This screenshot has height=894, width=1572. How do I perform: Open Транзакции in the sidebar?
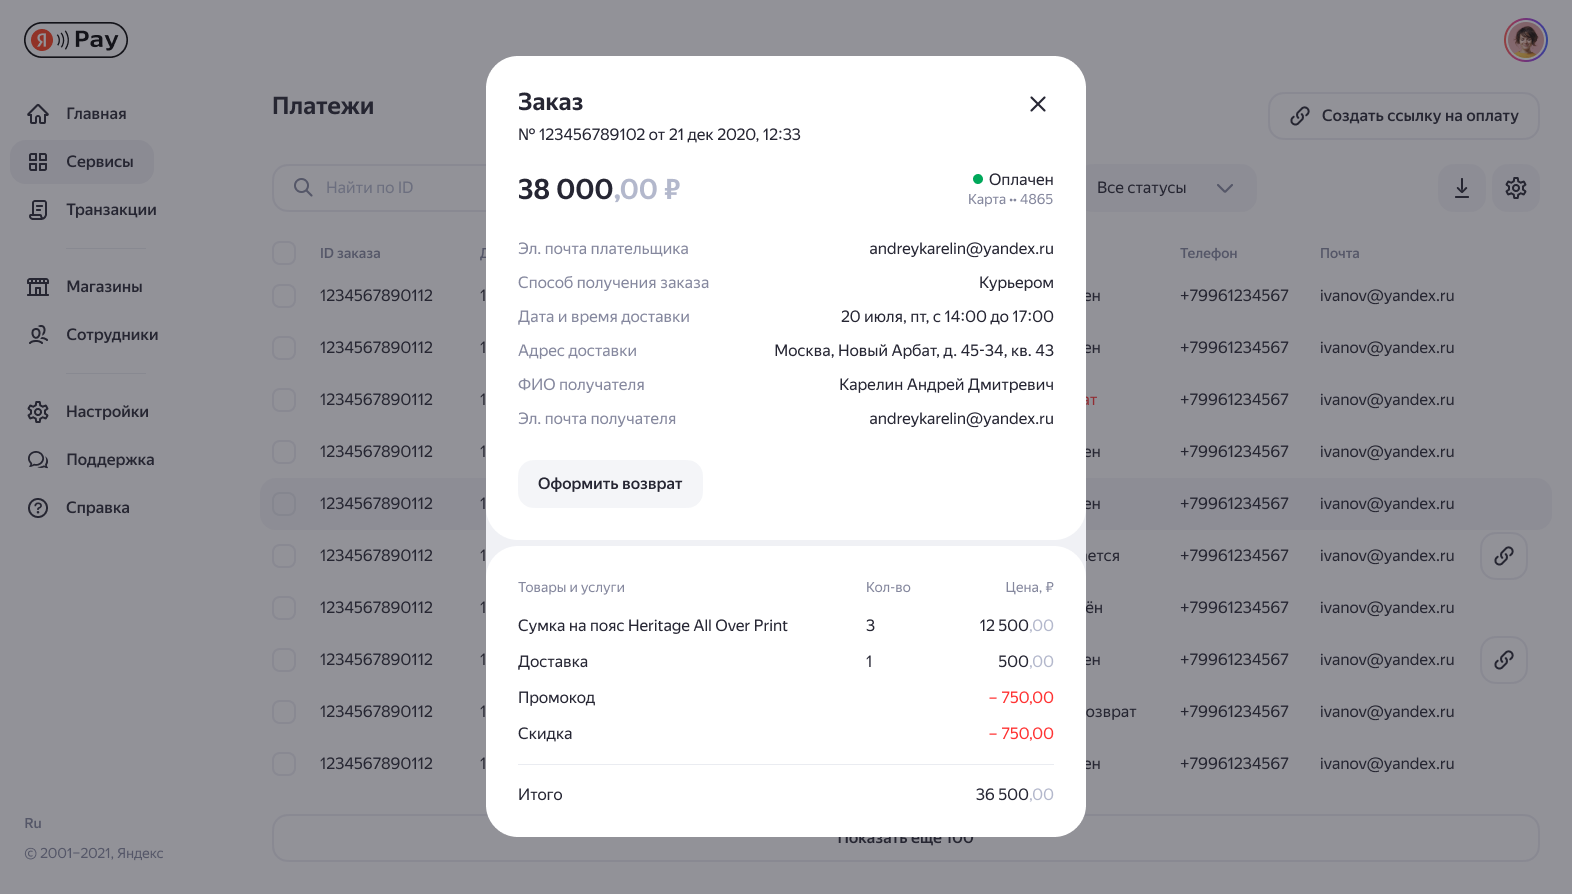pos(111,210)
